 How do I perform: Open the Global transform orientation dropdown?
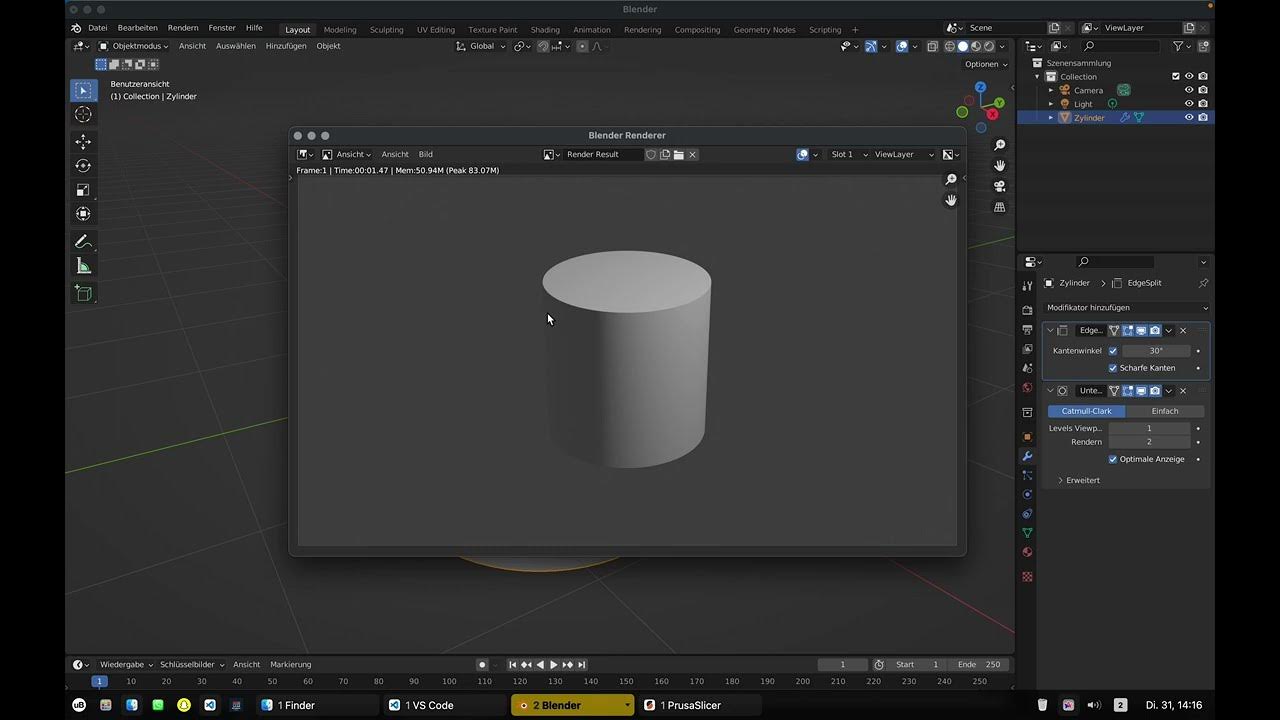(x=480, y=46)
